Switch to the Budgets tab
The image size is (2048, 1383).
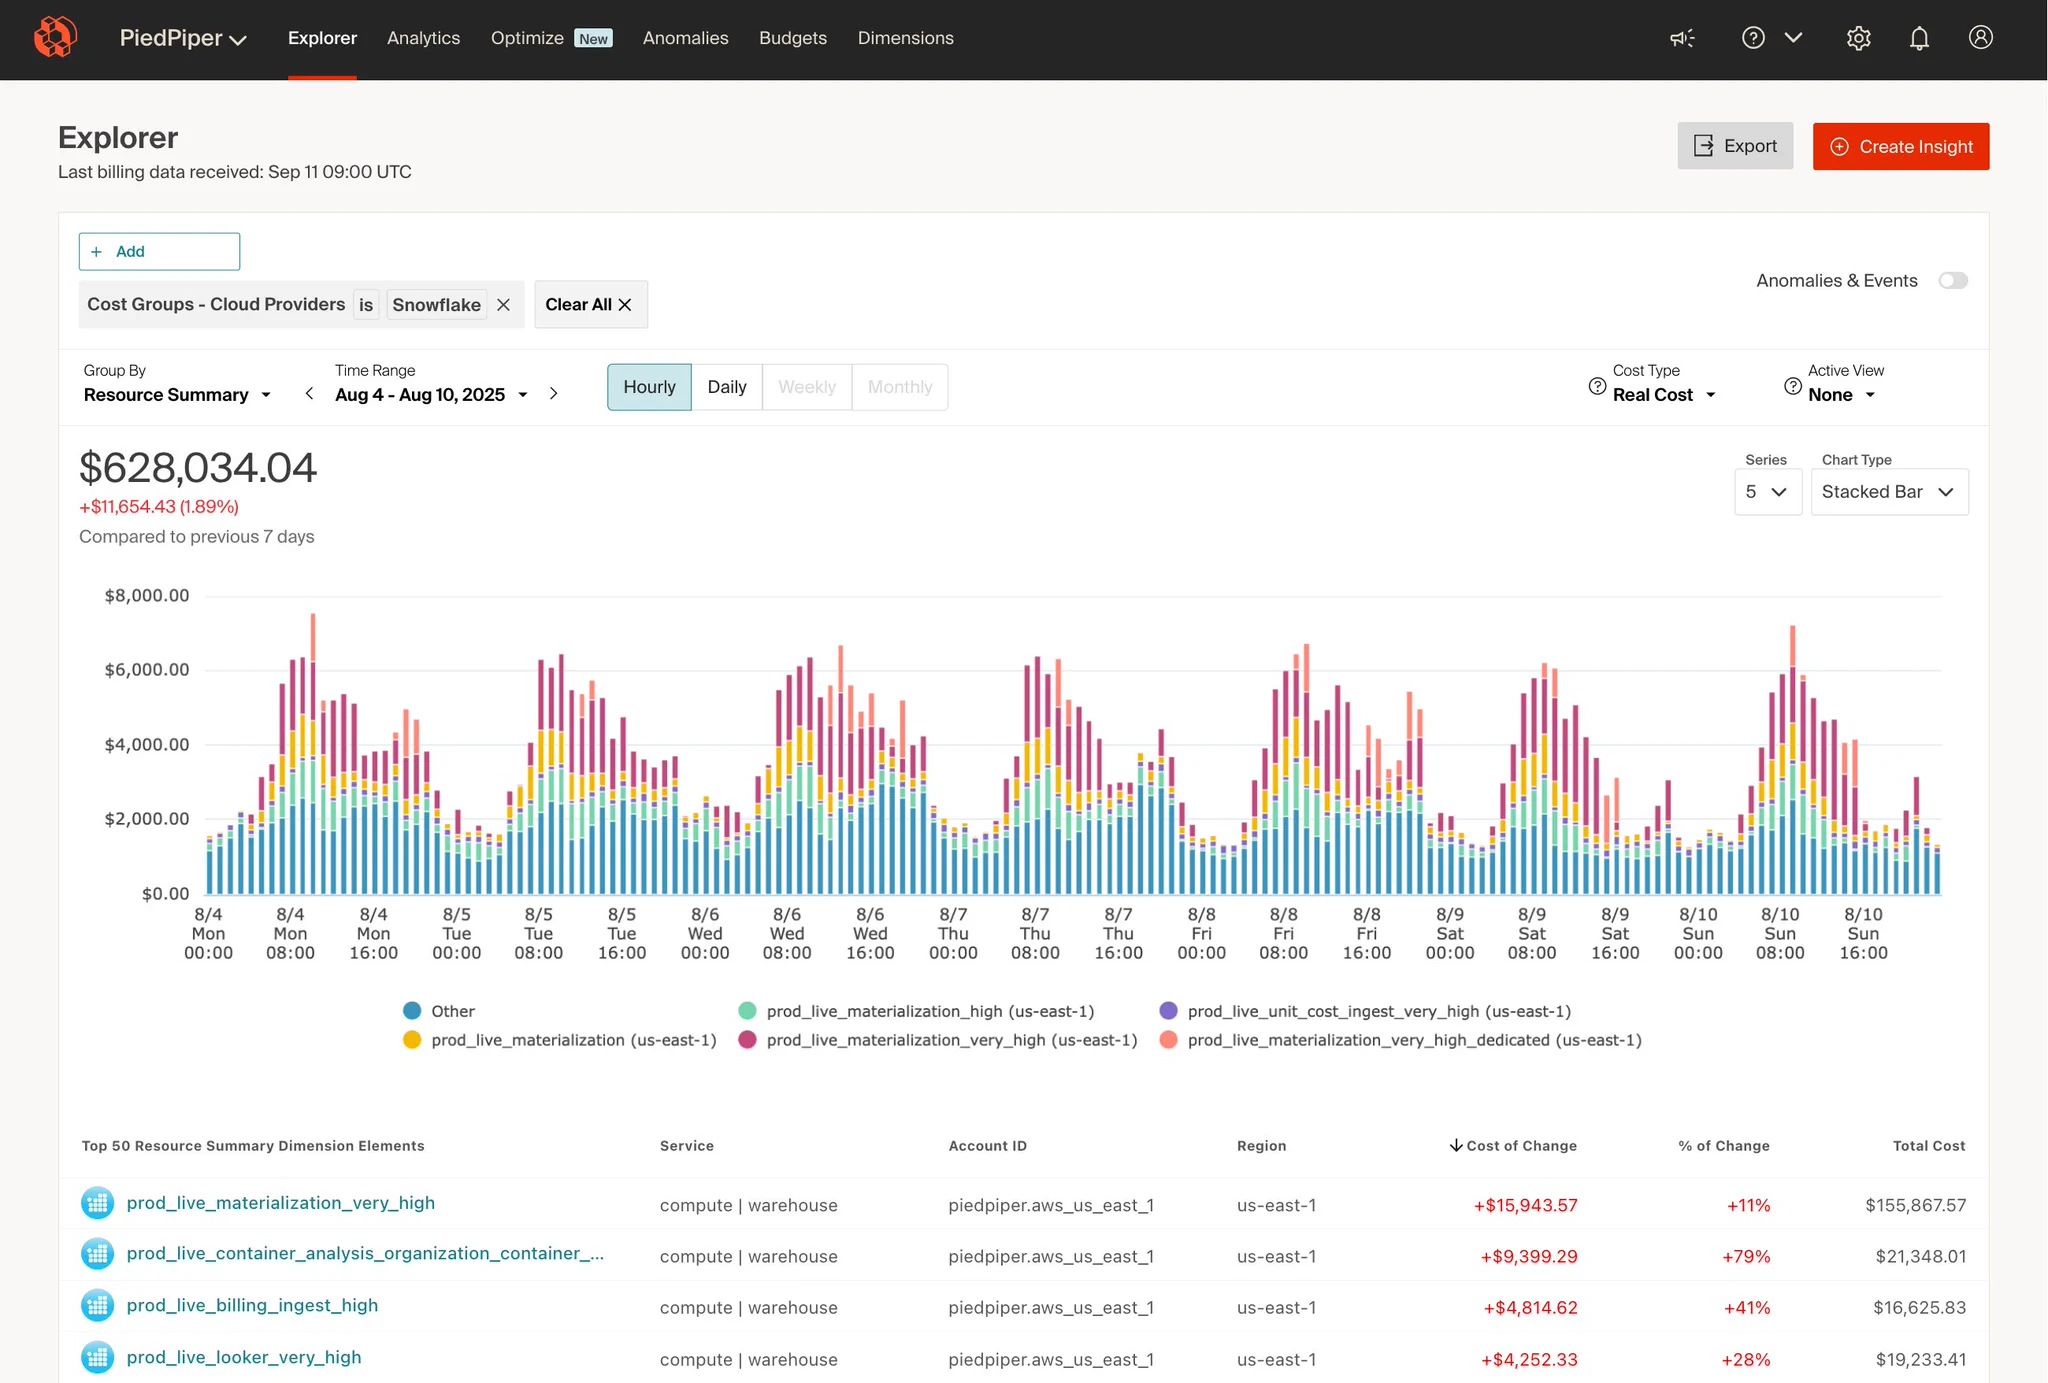[793, 38]
